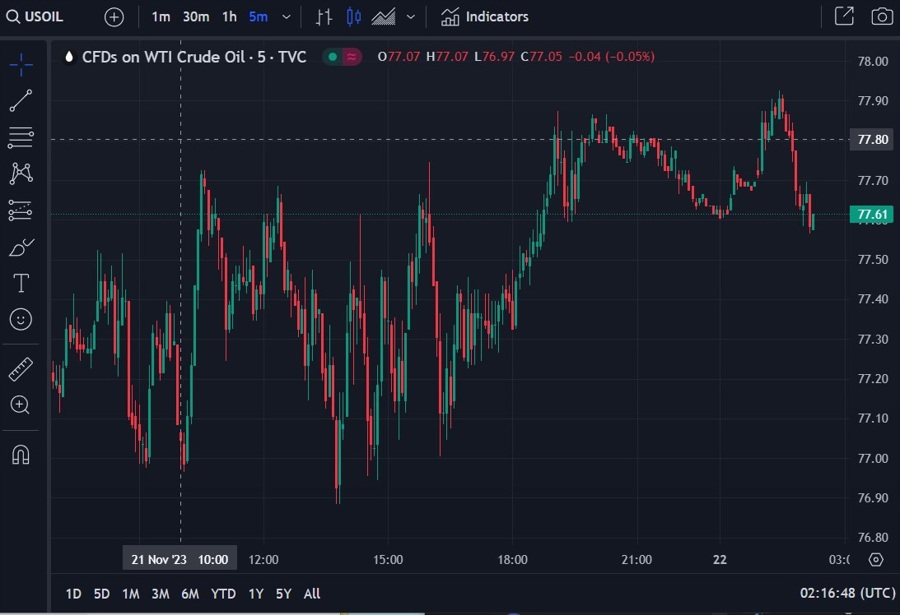
Task: Click the 22 date label on time axis
Action: pyautogui.click(x=720, y=560)
